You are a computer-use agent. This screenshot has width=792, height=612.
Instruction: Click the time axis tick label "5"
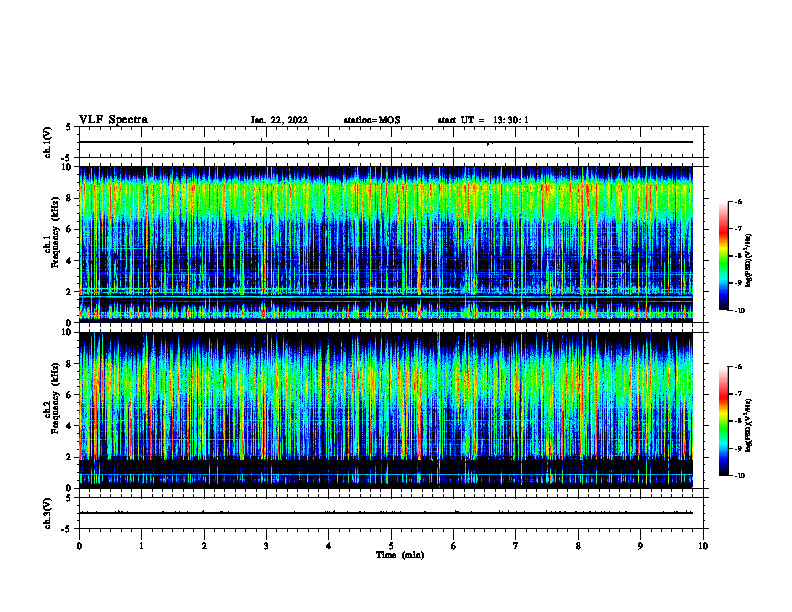391,546
